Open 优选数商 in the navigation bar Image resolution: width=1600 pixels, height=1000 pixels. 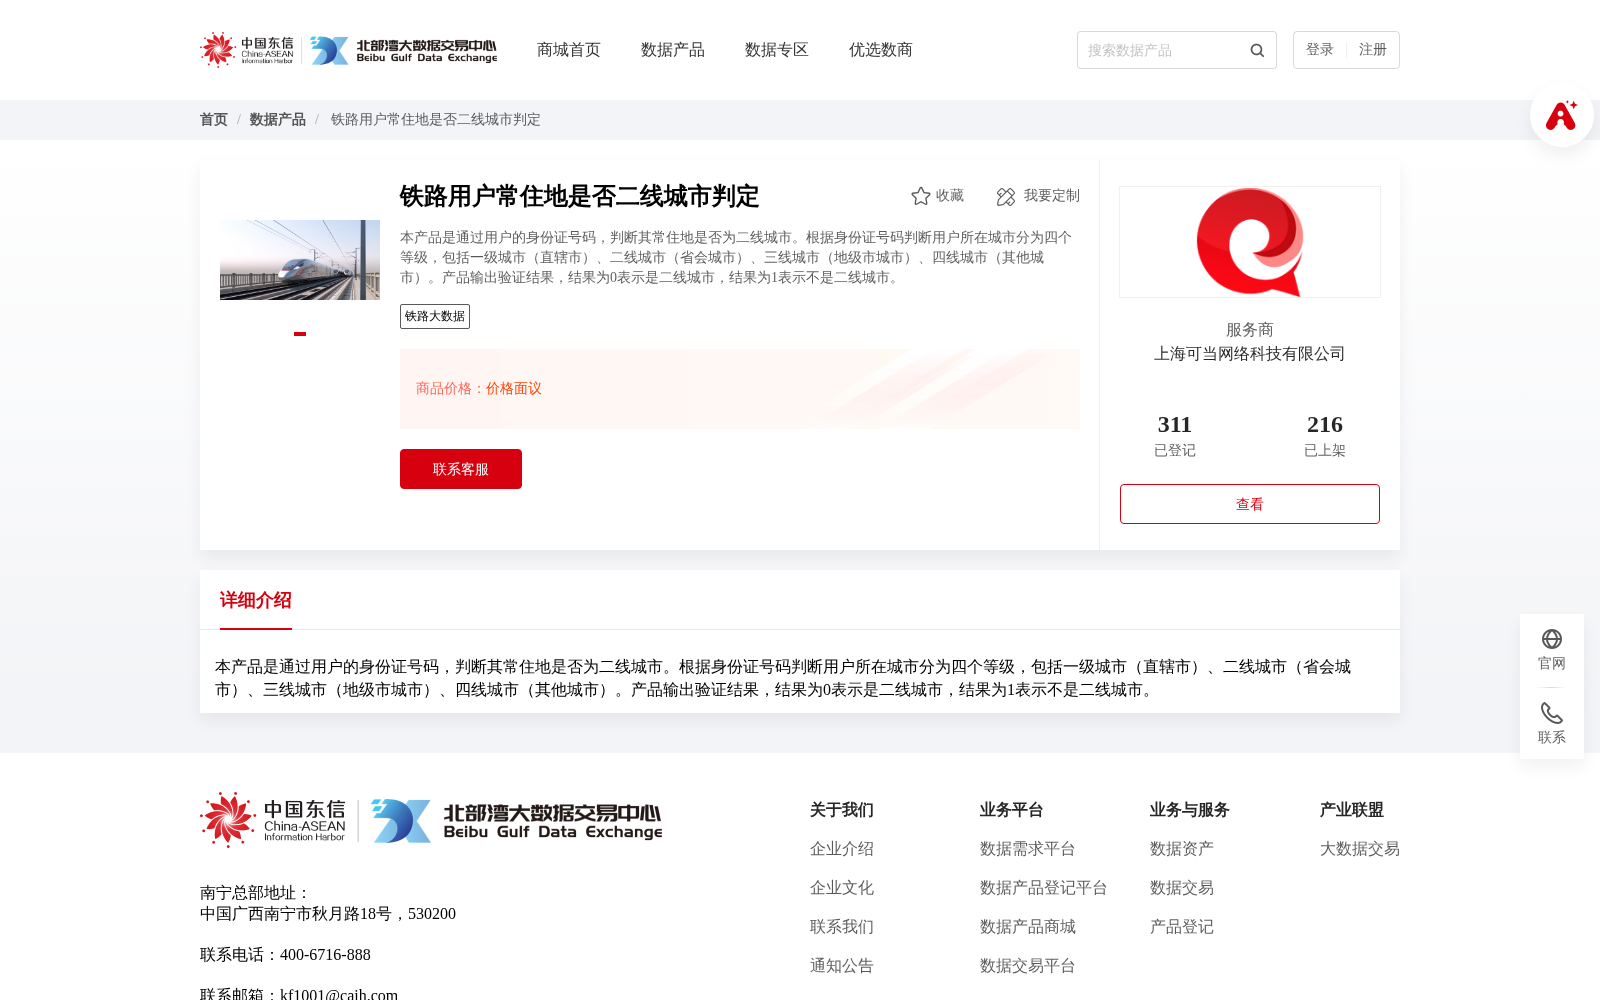point(881,50)
